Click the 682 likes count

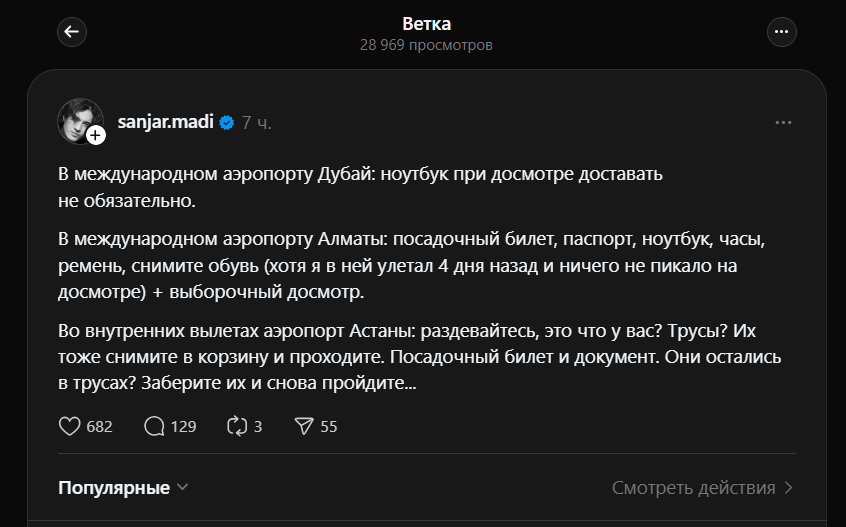coord(99,426)
